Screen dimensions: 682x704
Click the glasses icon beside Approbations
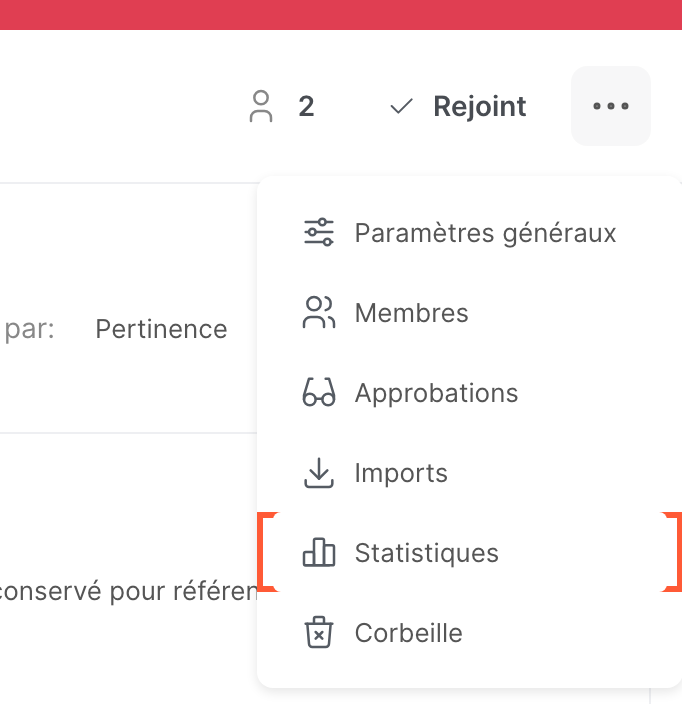point(319,392)
